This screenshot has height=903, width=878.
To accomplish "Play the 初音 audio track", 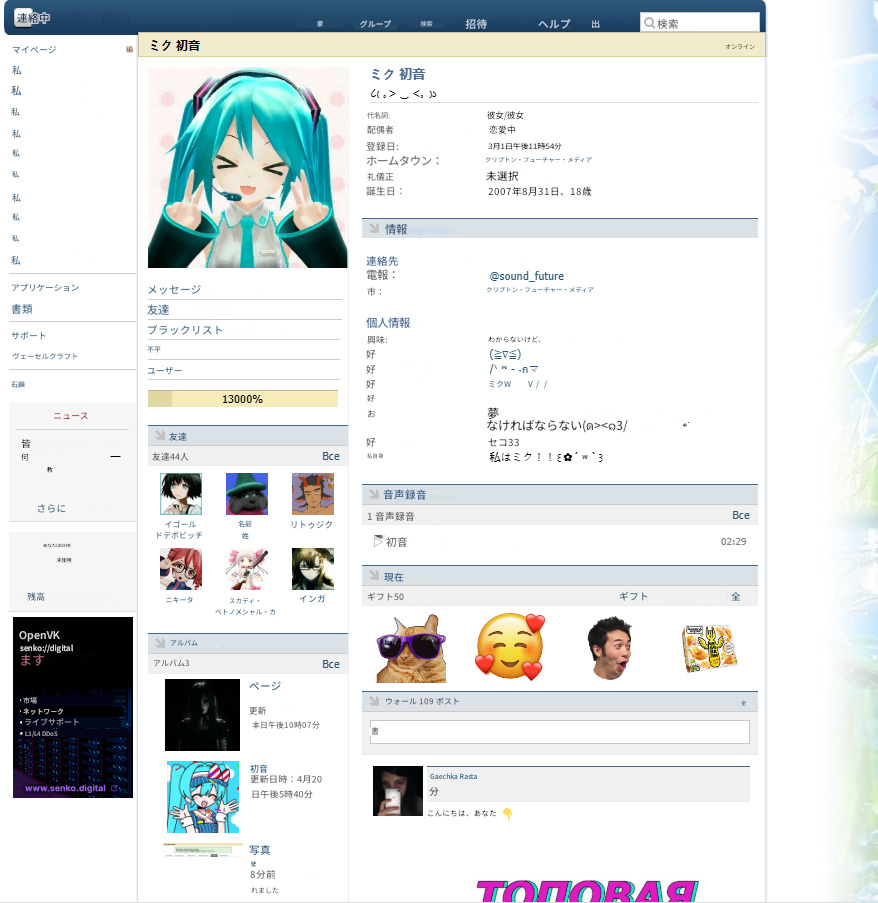I will pyautogui.click(x=378, y=541).
